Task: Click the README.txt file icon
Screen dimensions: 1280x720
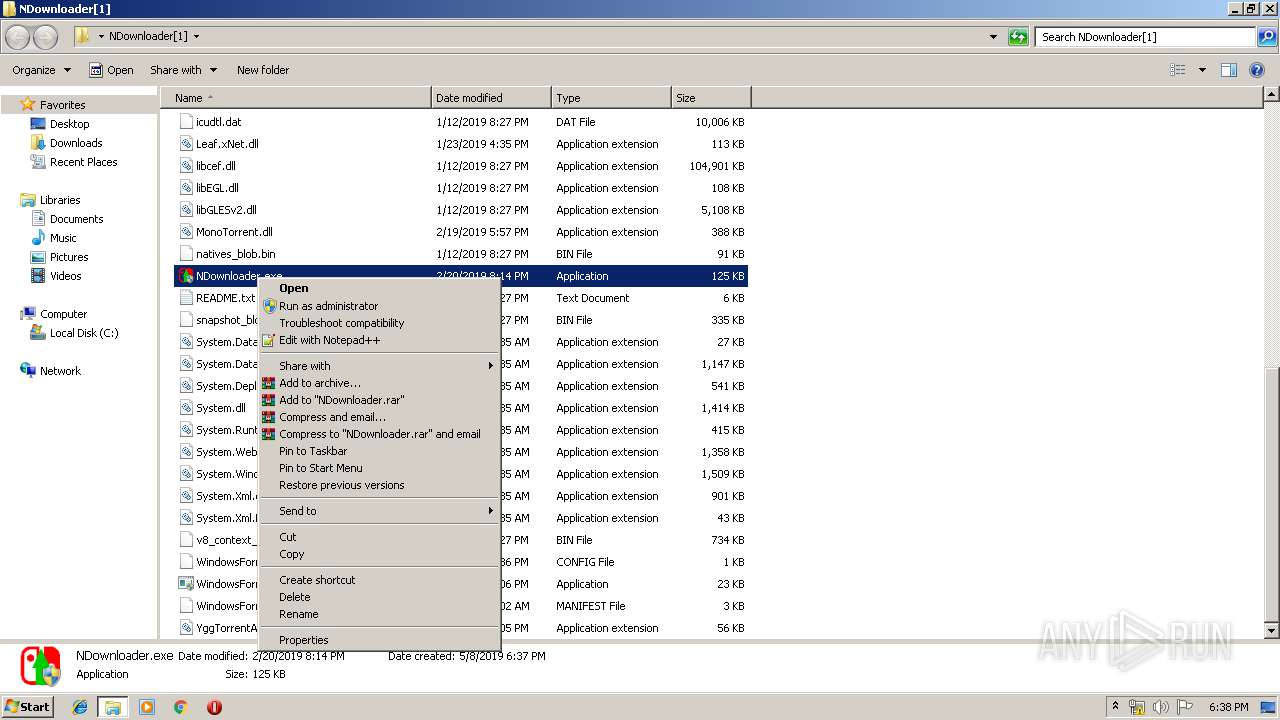Action: point(186,297)
